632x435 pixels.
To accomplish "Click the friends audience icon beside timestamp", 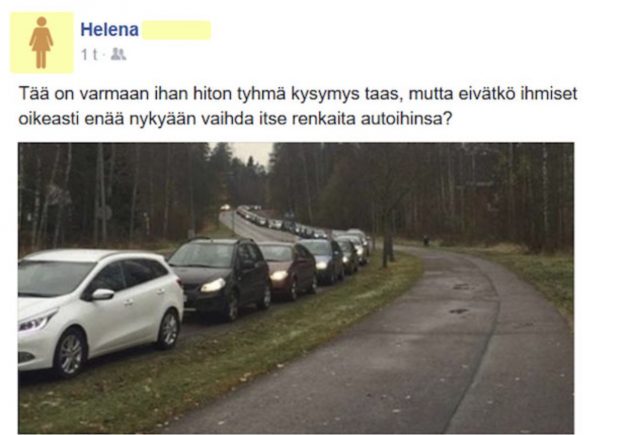I will [x=118, y=54].
